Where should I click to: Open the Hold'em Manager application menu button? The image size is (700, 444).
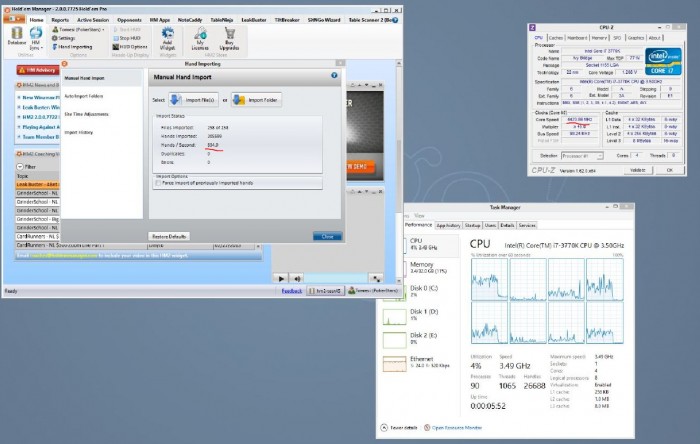(x=14, y=19)
